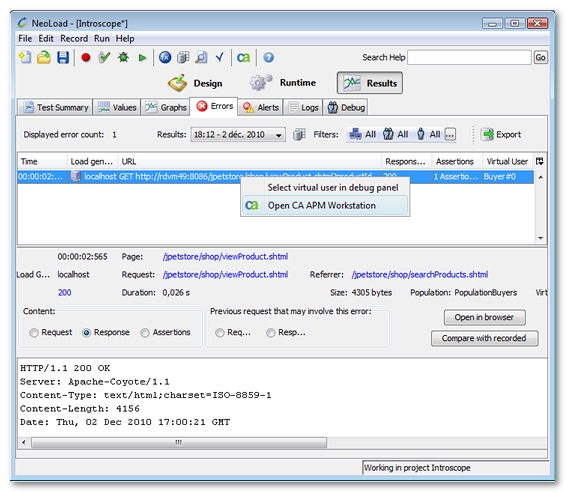
Task: Click the populations filter All
Action: (x=395, y=134)
